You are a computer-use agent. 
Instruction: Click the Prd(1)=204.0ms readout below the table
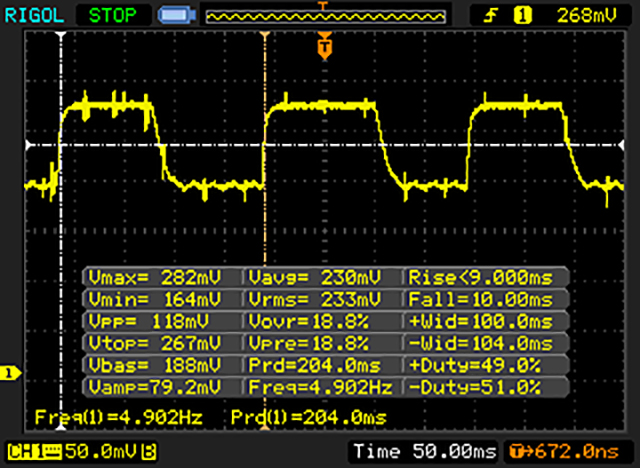pyautogui.click(x=308, y=415)
